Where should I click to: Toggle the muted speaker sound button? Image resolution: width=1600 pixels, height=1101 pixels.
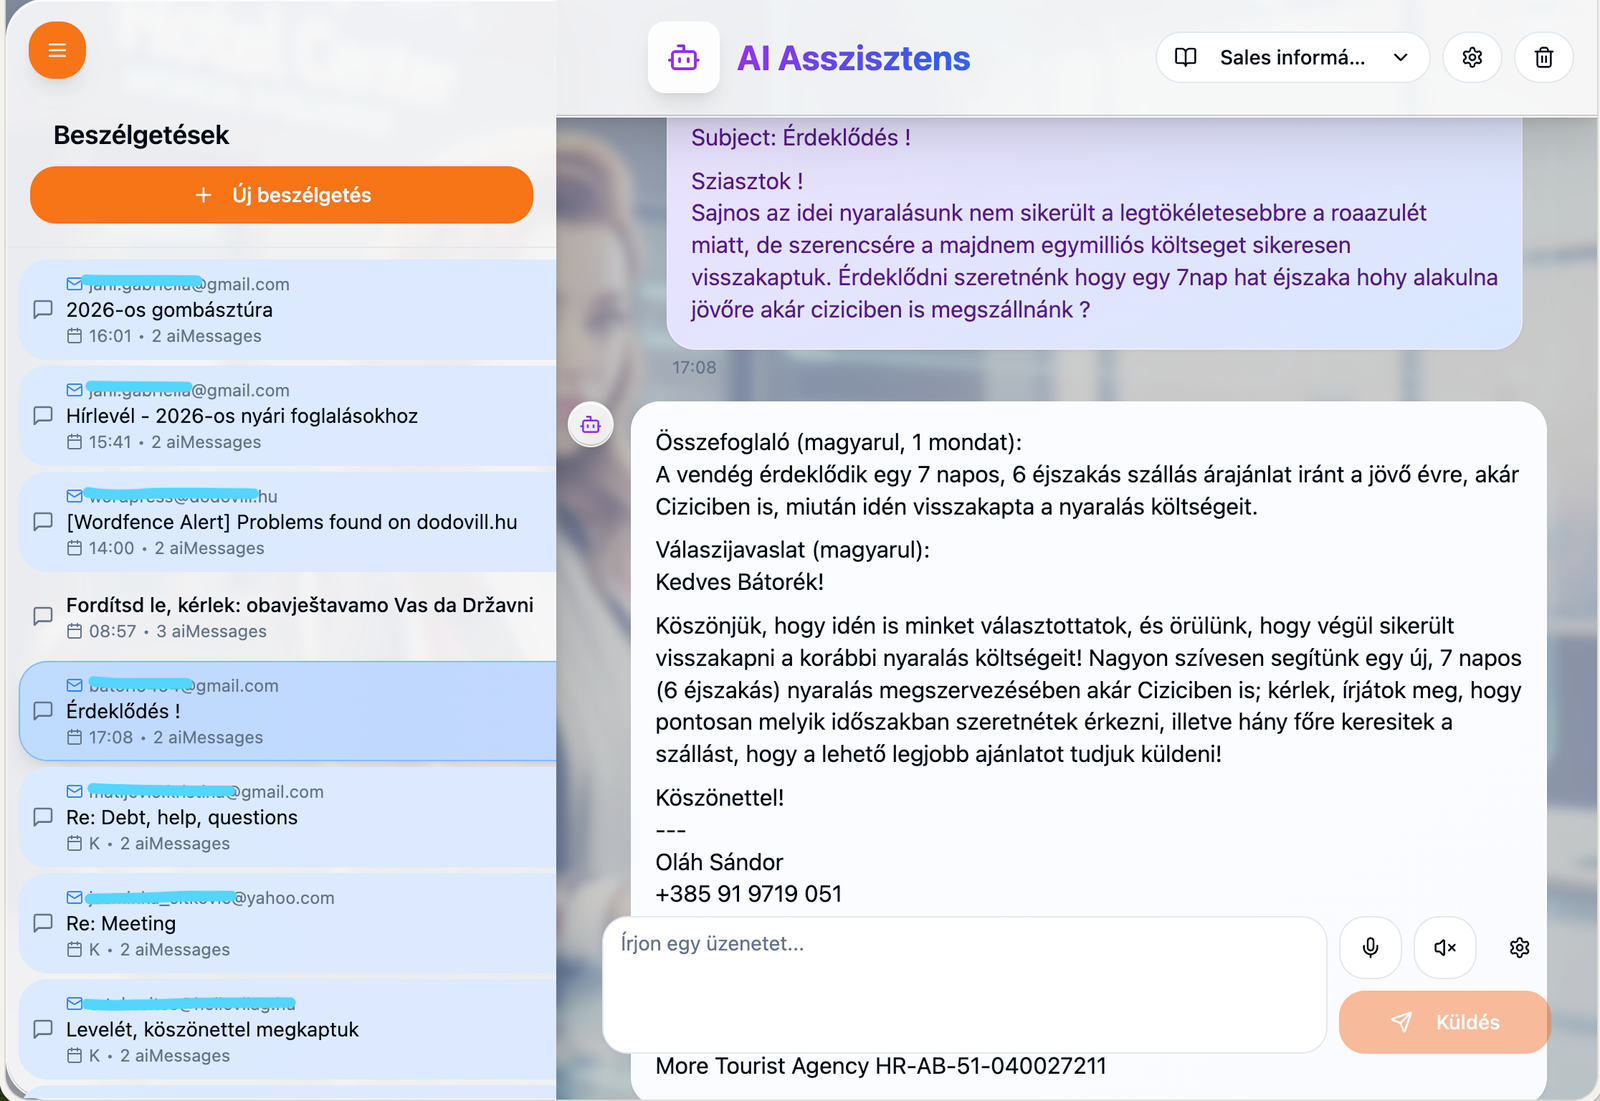pyautogui.click(x=1445, y=947)
